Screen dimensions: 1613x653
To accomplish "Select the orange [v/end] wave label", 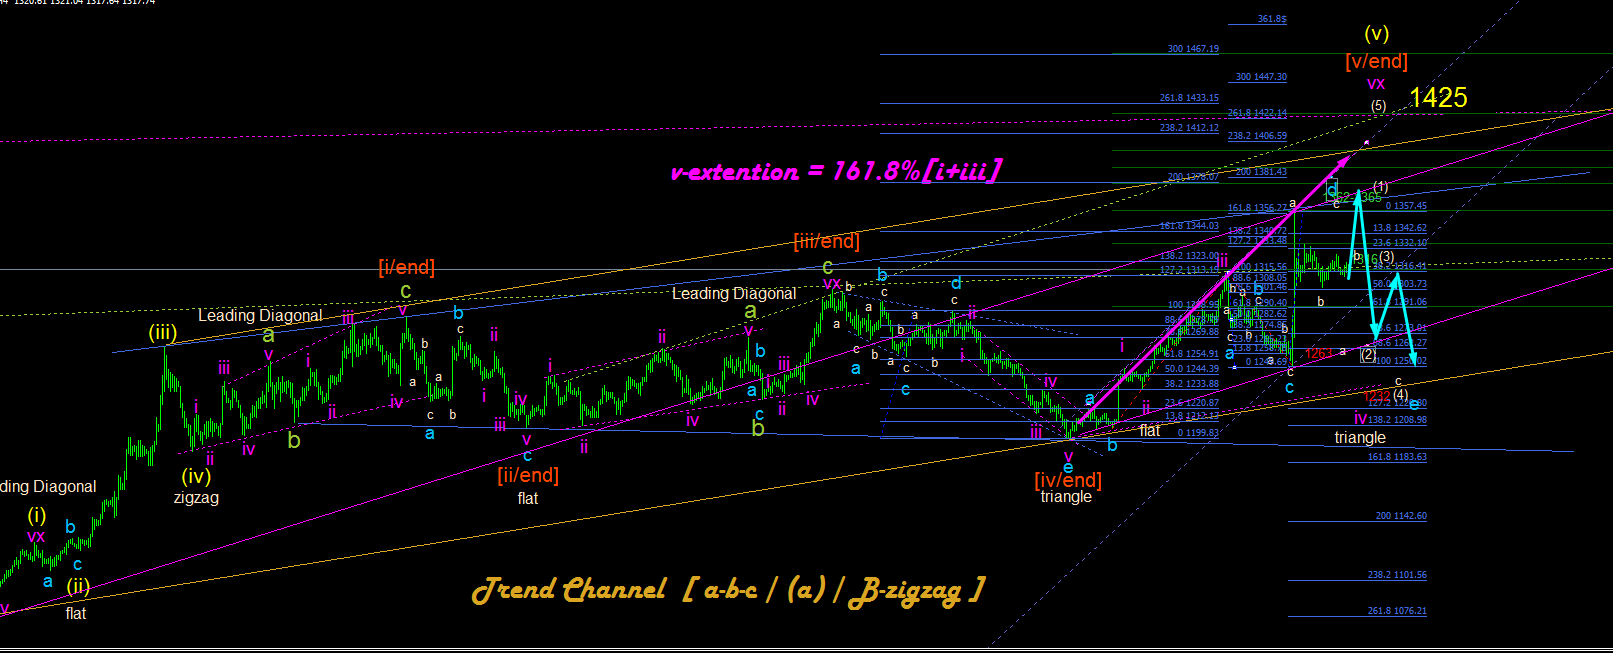I will pyautogui.click(x=1377, y=61).
